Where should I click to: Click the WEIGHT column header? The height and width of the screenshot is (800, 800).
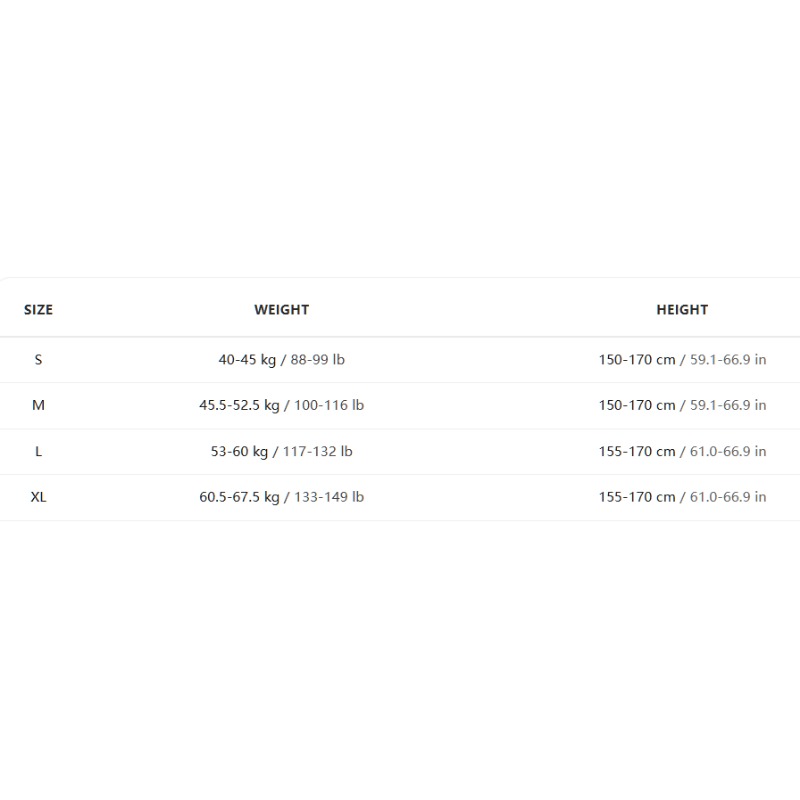(x=282, y=310)
